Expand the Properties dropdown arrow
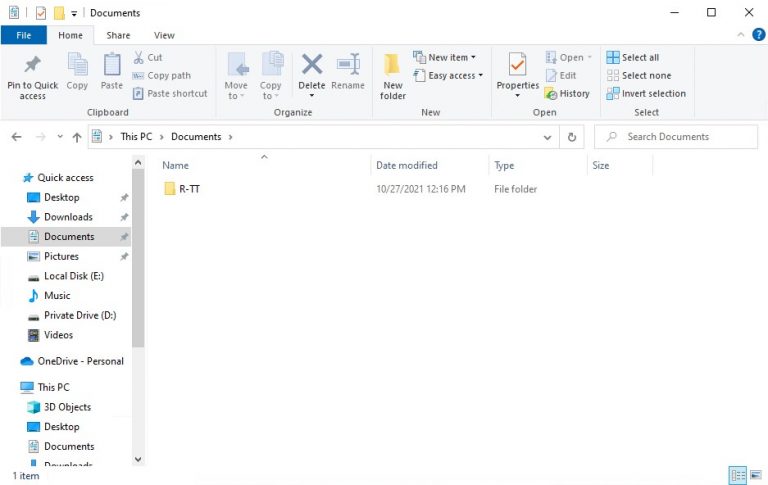Screen dimensions: 768x485 [x=517, y=96]
